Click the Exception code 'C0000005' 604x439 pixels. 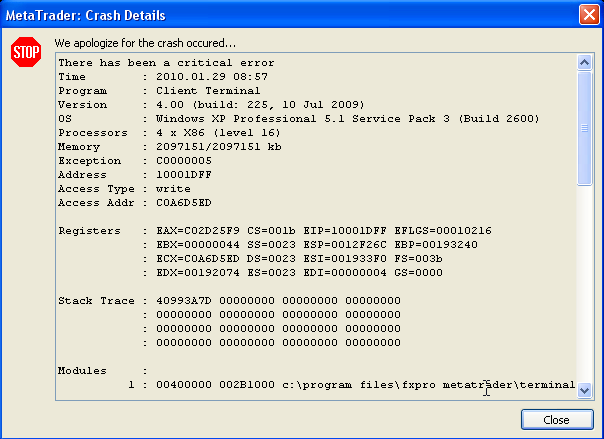click(184, 161)
